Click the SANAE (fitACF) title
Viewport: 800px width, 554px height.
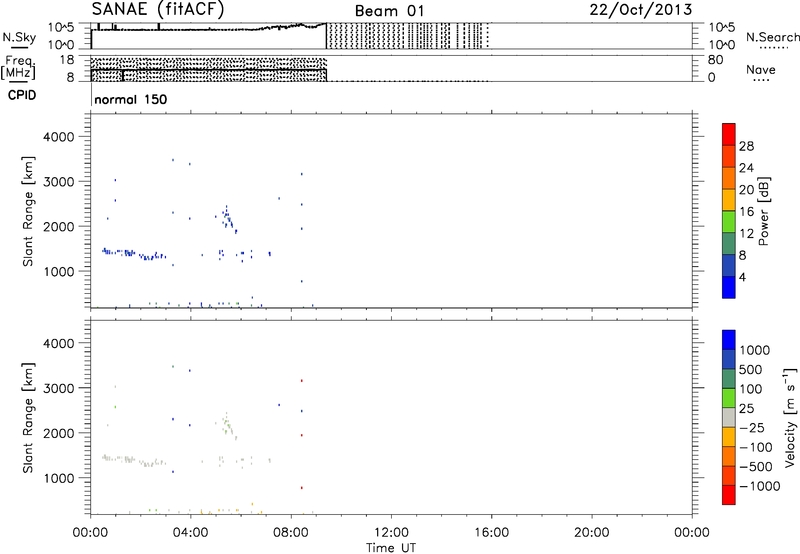(x=158, y=9)
